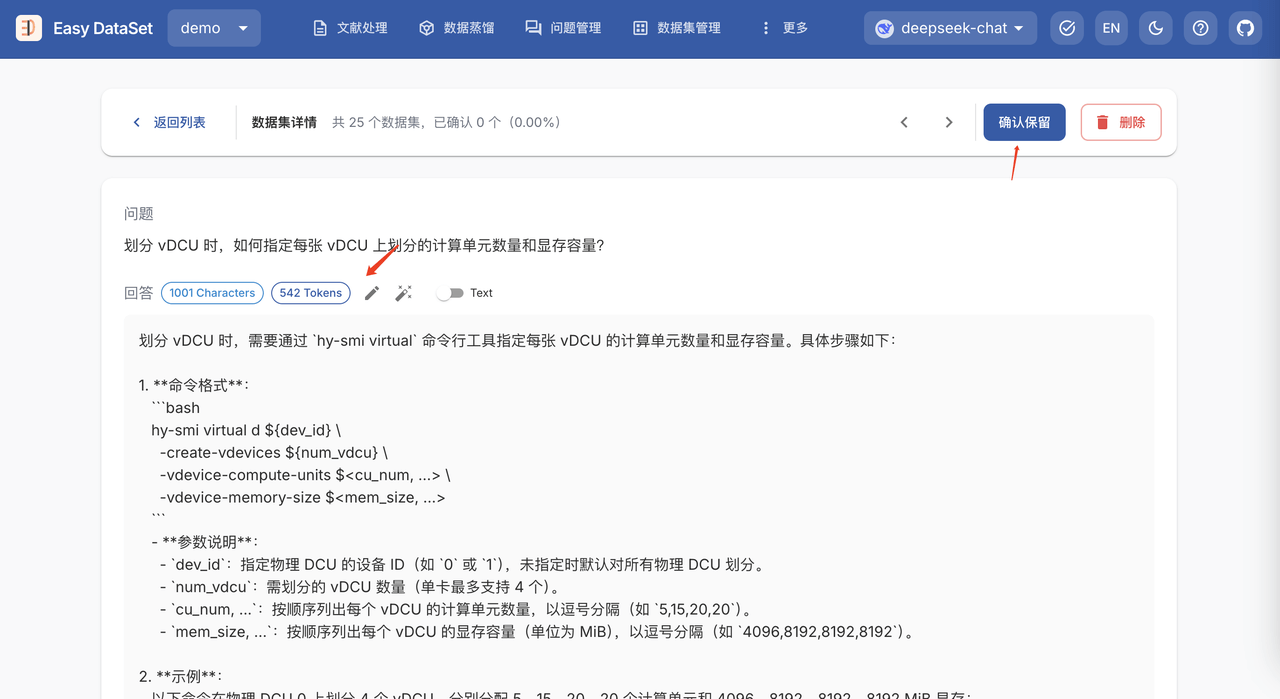Viewport: 1280px width, 699px height.
Task: Click the dataset count text 共 25 个数据集
Action: 446,122
